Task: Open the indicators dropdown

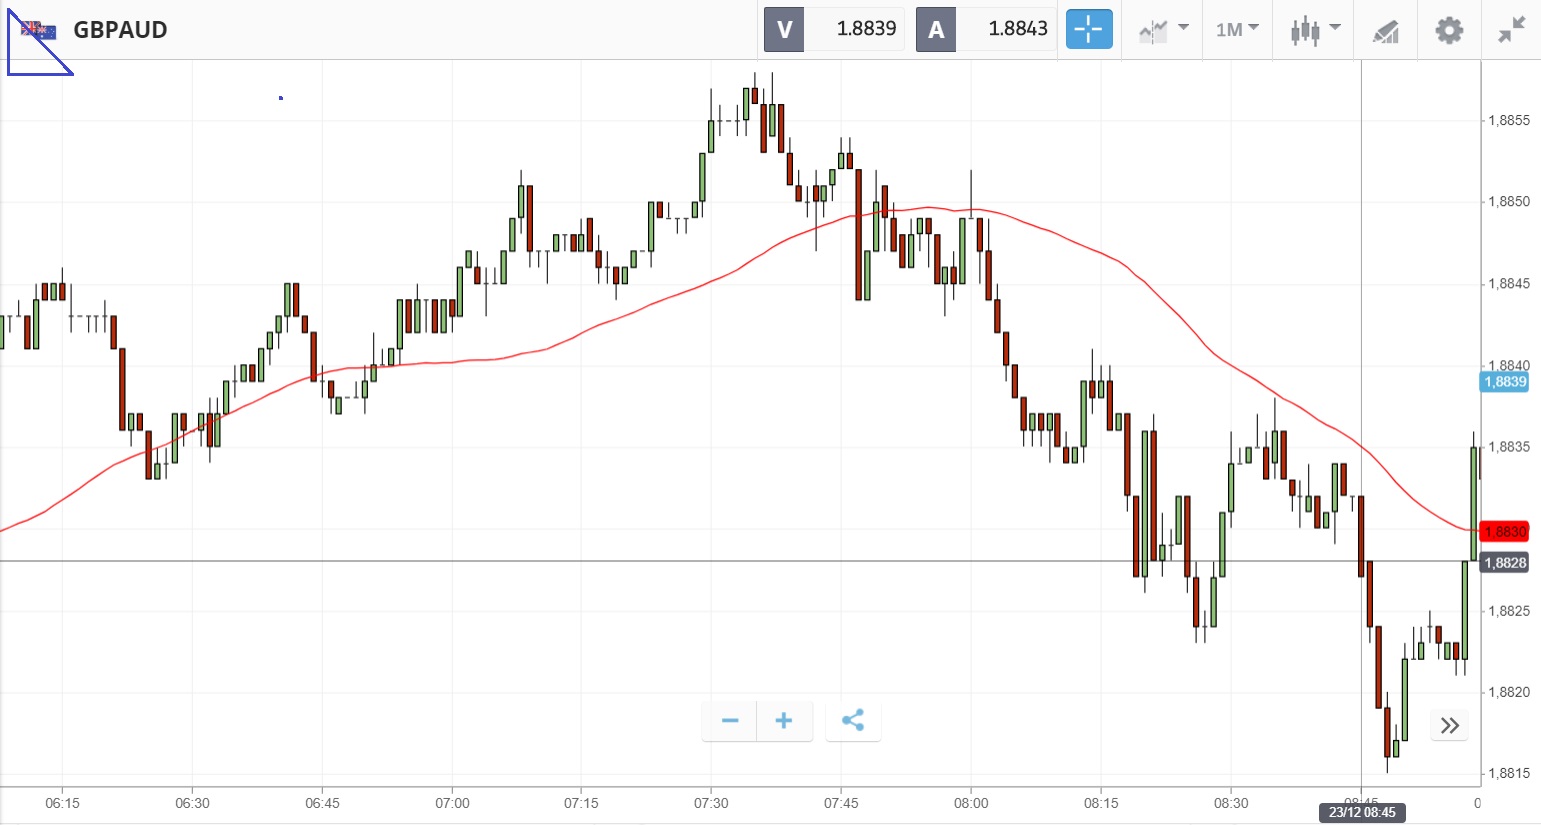Action: (x=1163, y=30)
